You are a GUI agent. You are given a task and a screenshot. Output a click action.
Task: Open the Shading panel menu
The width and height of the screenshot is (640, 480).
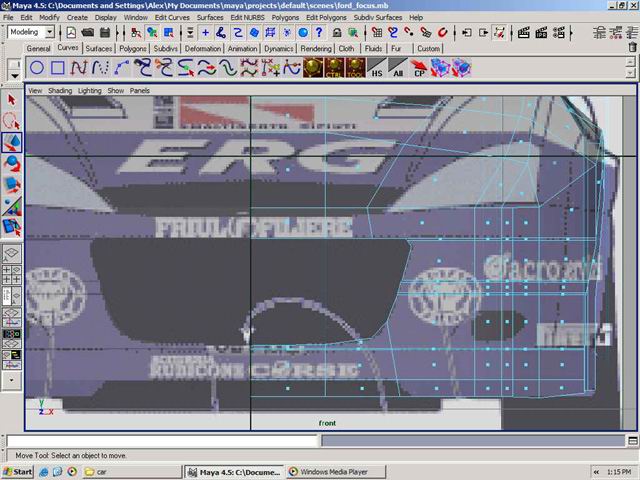60,90
